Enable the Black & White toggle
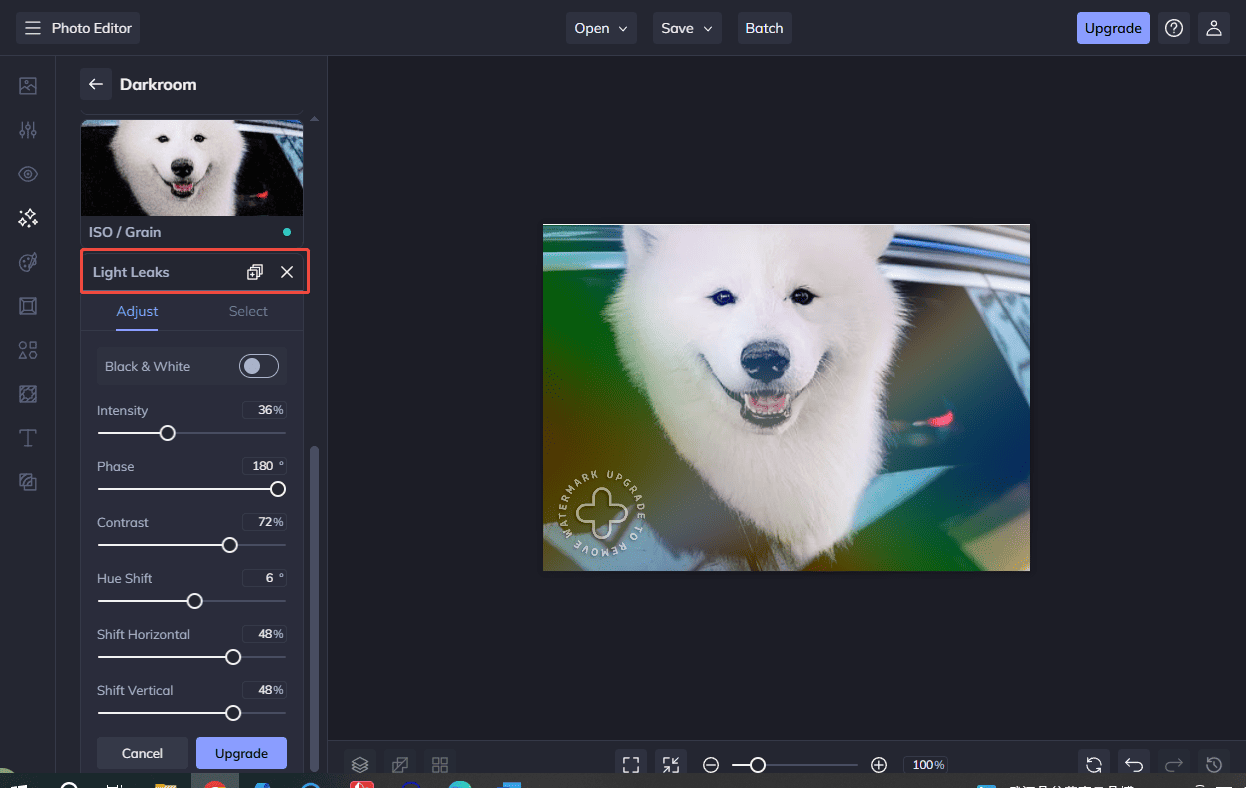 click(259, 366)
